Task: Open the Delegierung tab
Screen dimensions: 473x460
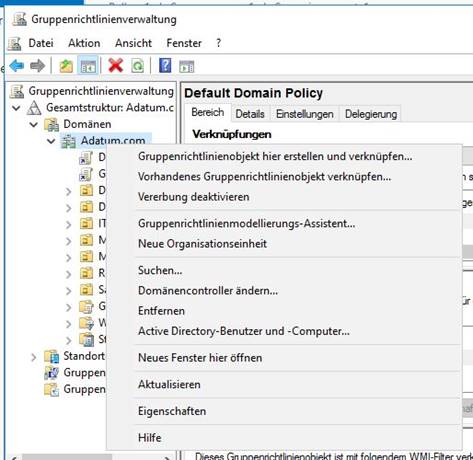Action: pos(371,114)
